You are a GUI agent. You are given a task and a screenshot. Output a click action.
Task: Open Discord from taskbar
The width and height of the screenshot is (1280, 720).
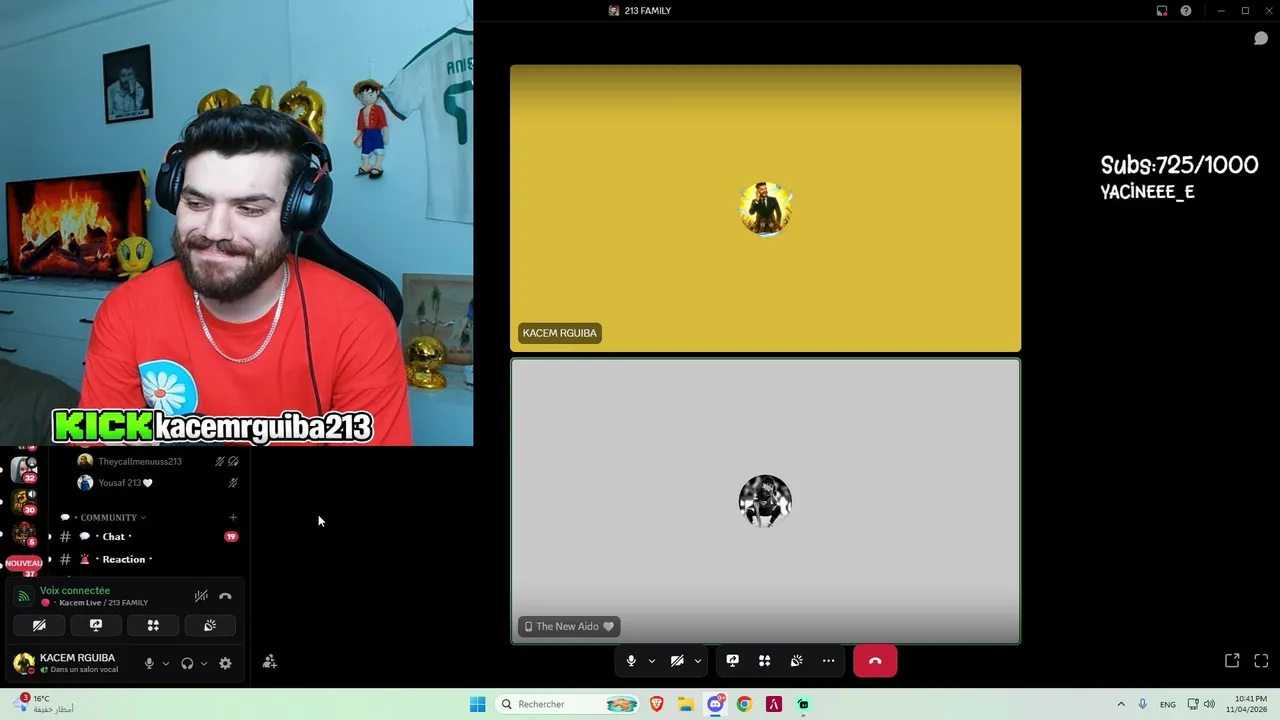(715, 704)
